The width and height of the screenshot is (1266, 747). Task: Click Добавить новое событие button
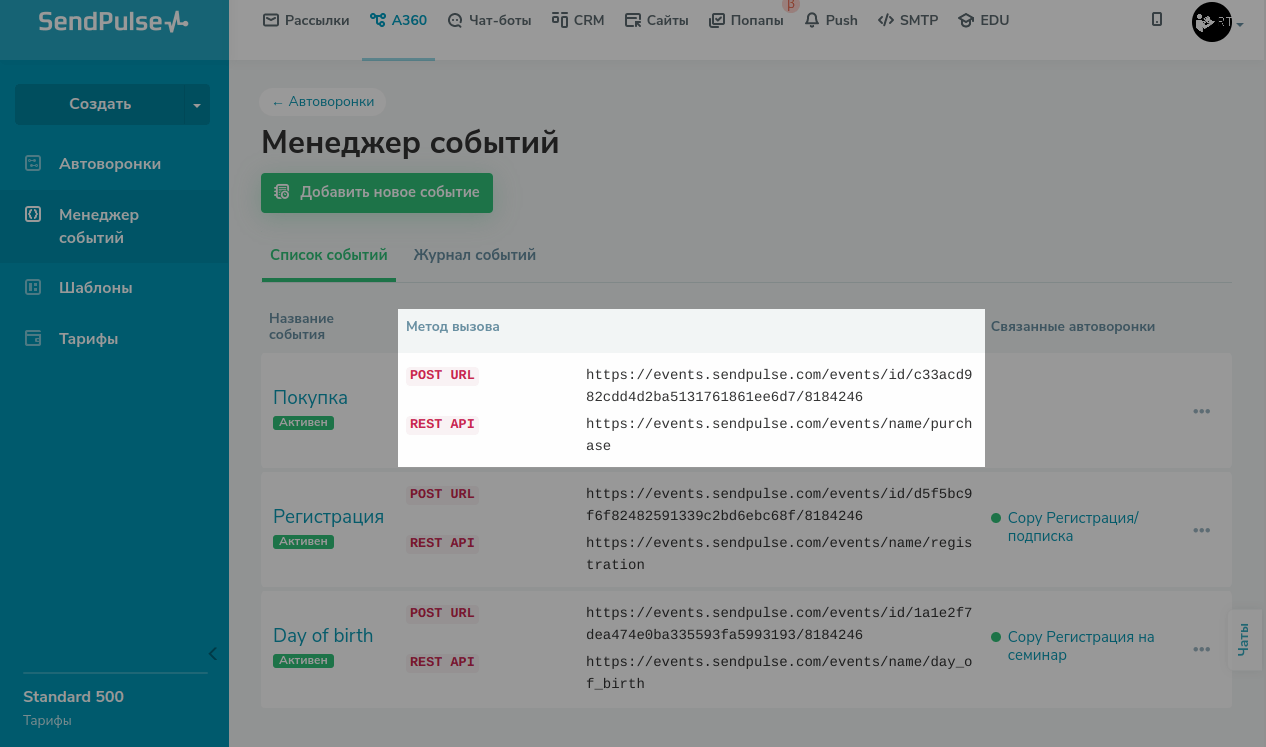click(x=377, y=192)
